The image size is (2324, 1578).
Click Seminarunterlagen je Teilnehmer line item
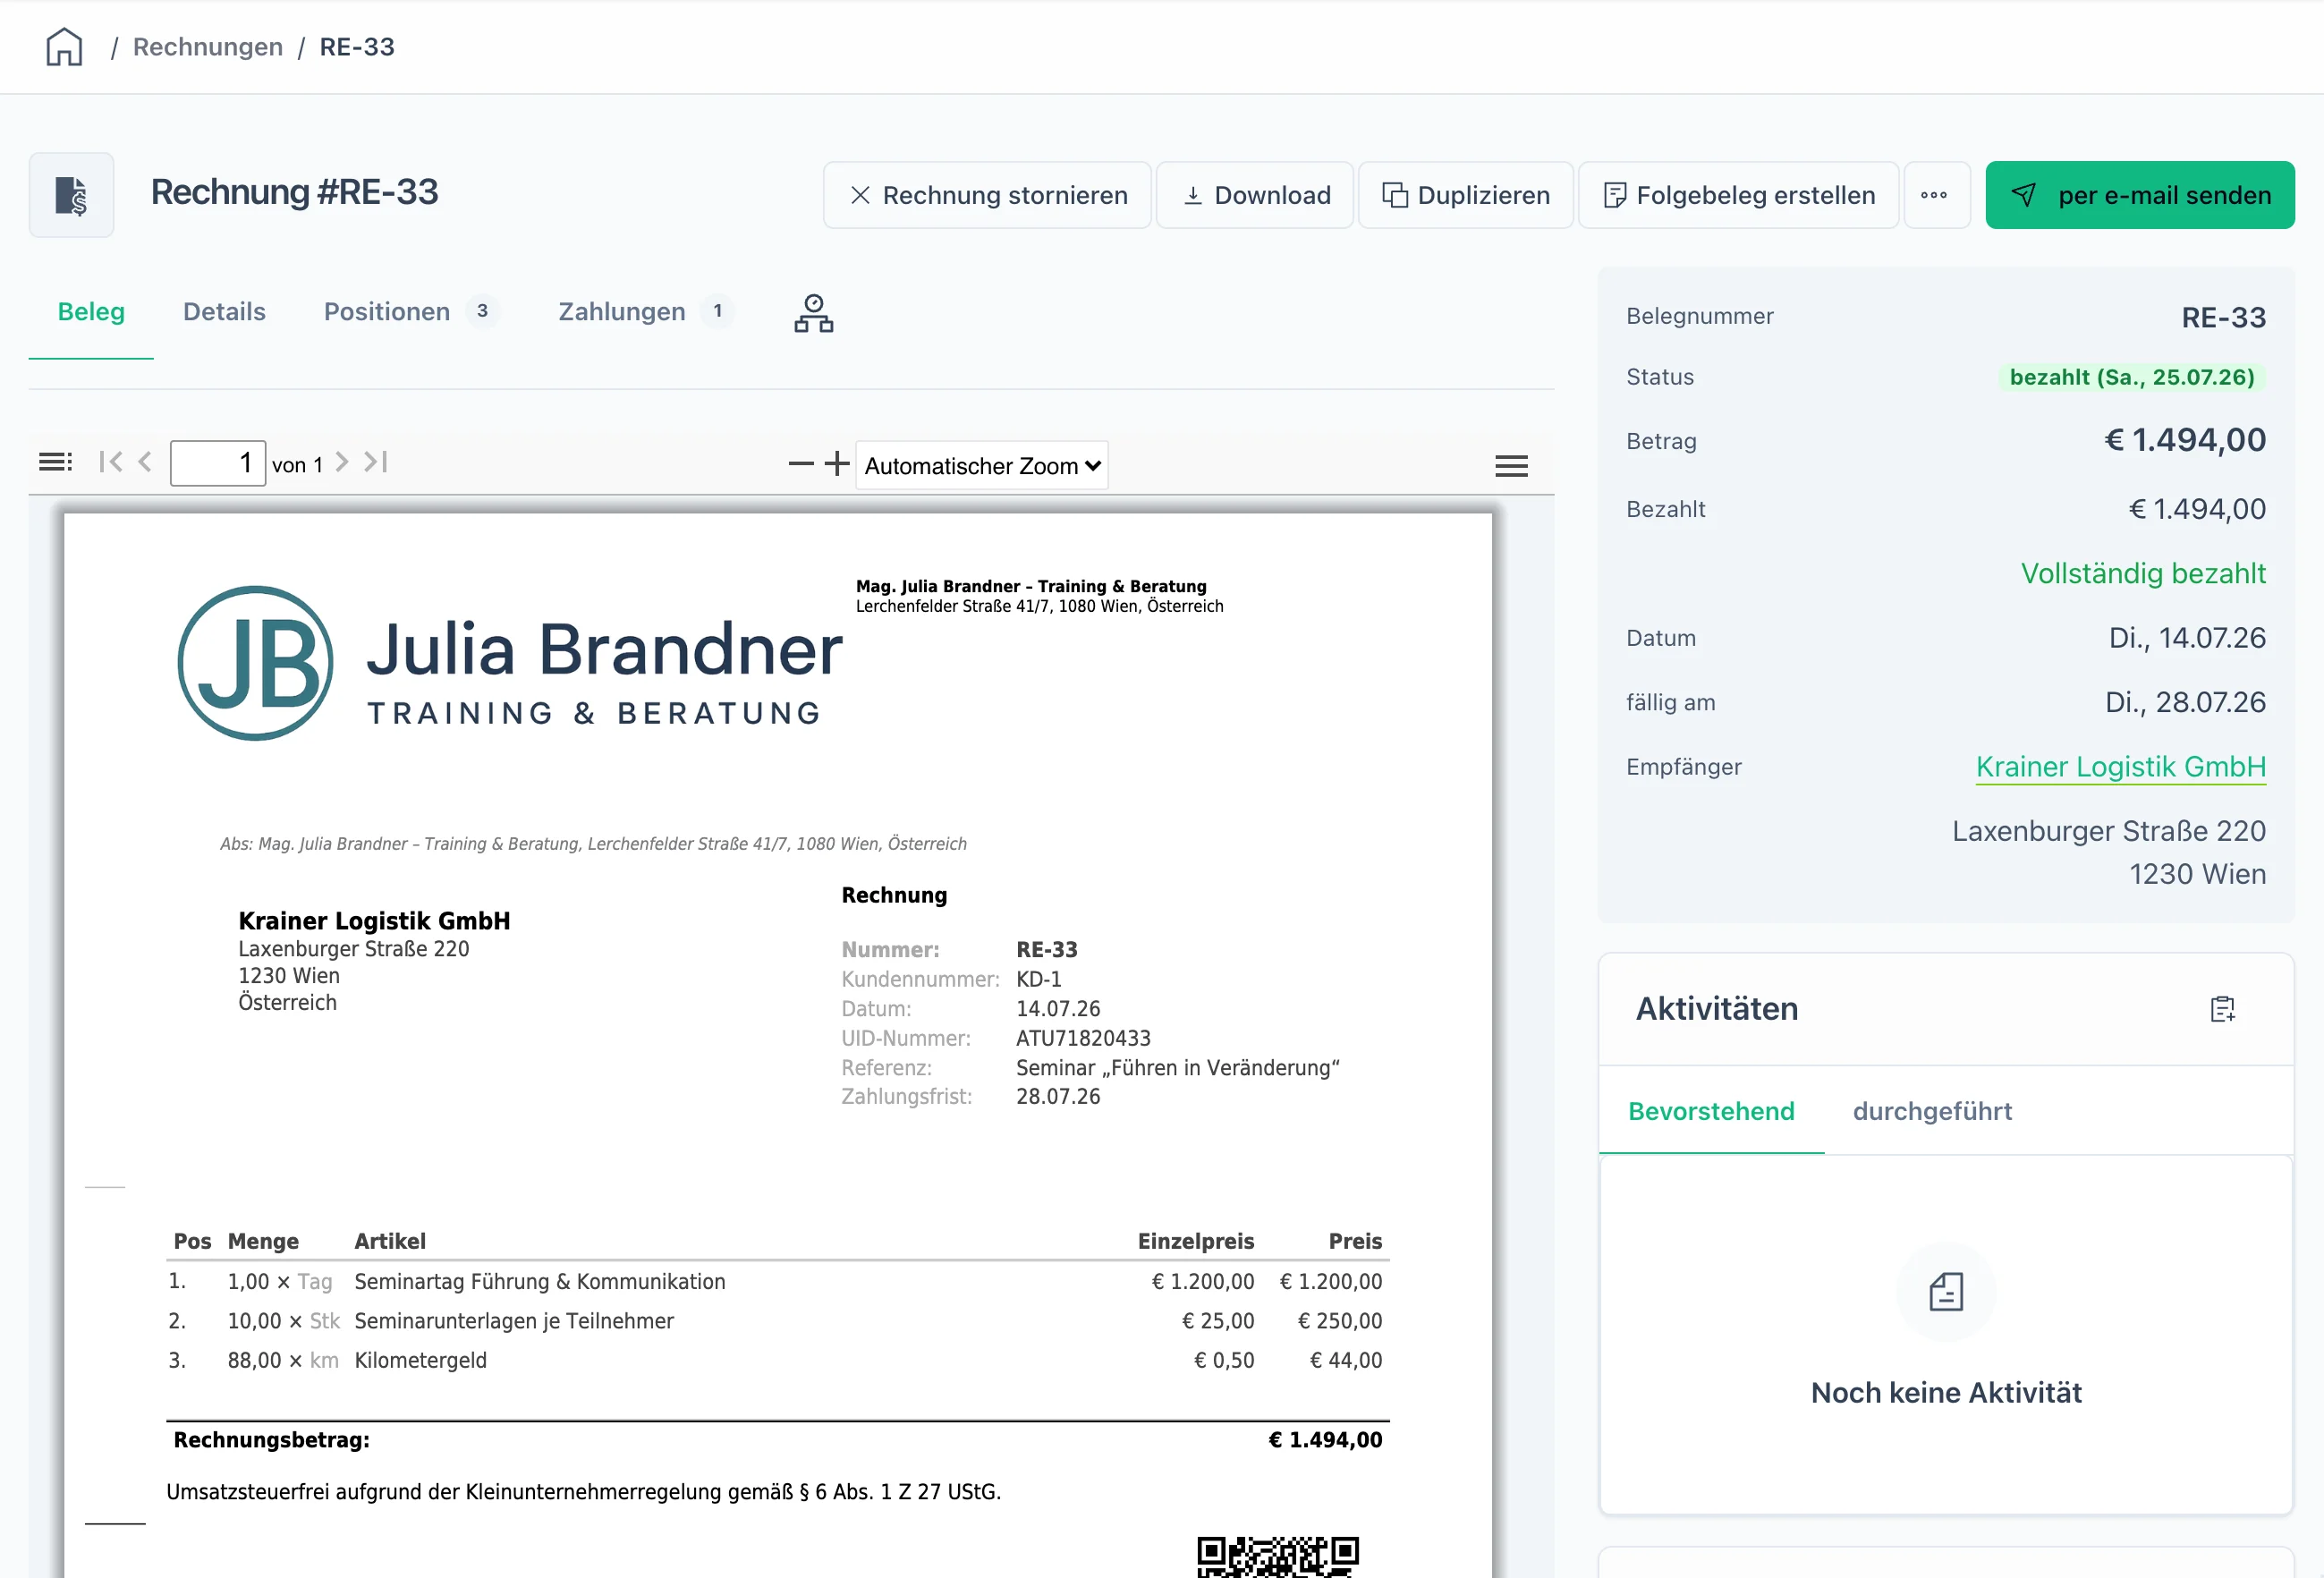tap(514, 1321)
